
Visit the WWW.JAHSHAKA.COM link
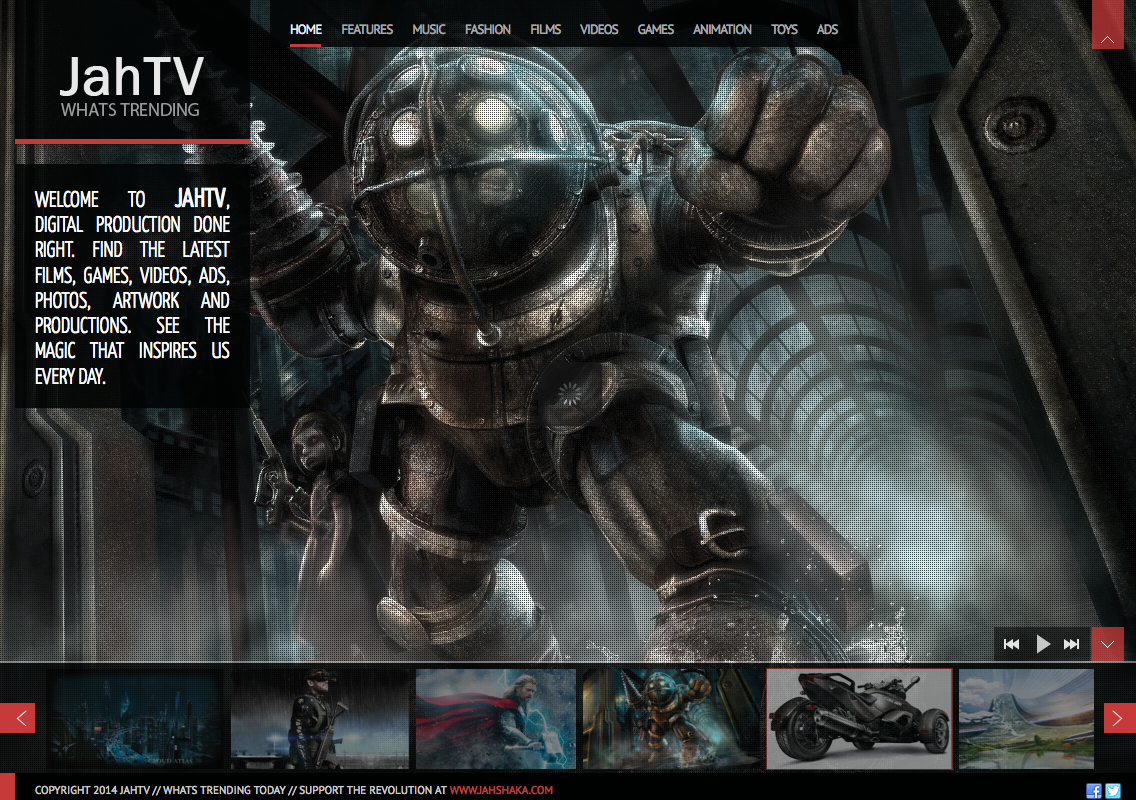point(501,790)
